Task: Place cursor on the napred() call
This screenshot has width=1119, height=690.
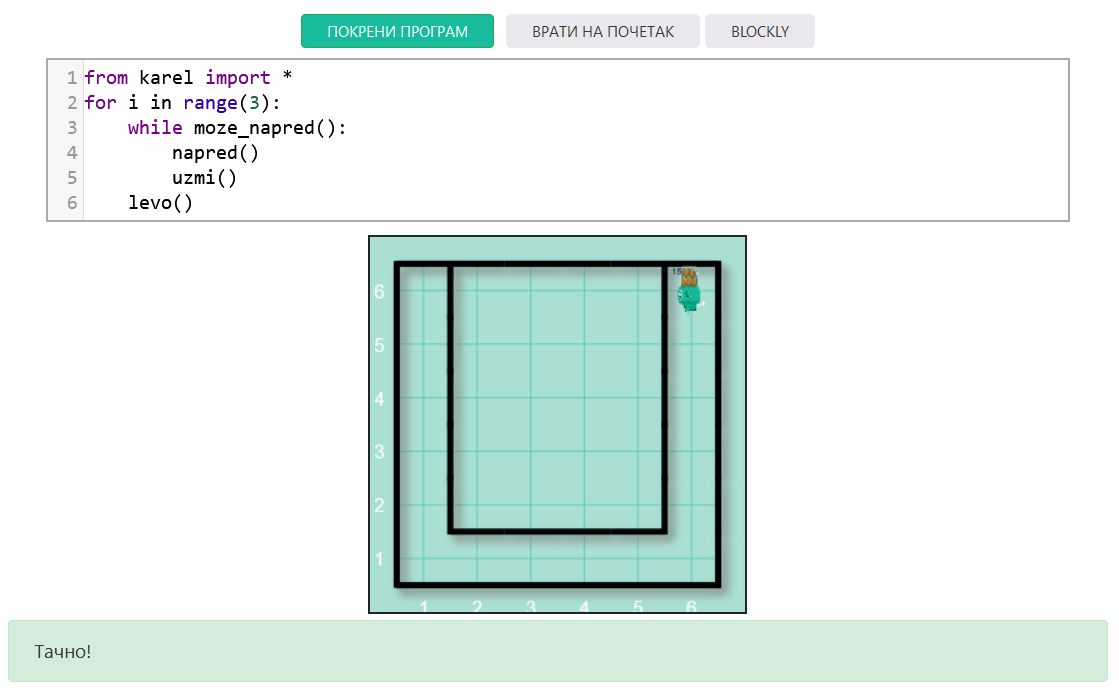Action: (215, 153)
